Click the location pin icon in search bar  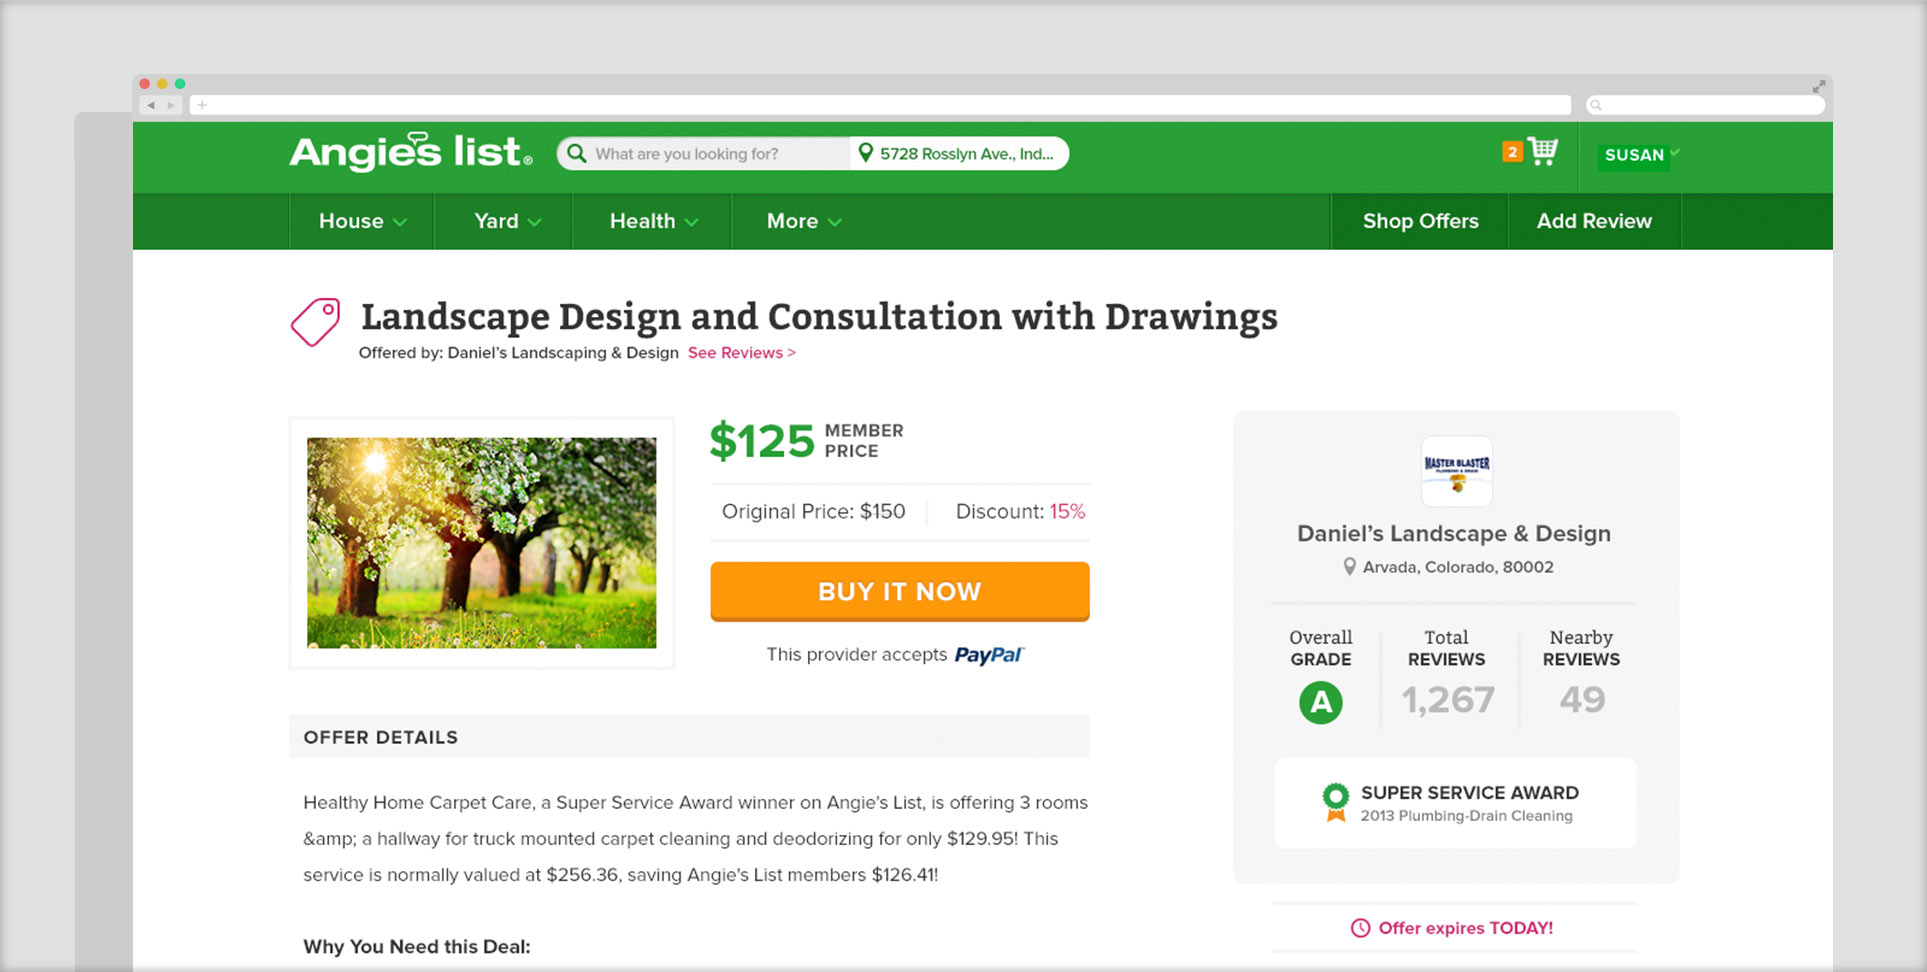point(866,153)
